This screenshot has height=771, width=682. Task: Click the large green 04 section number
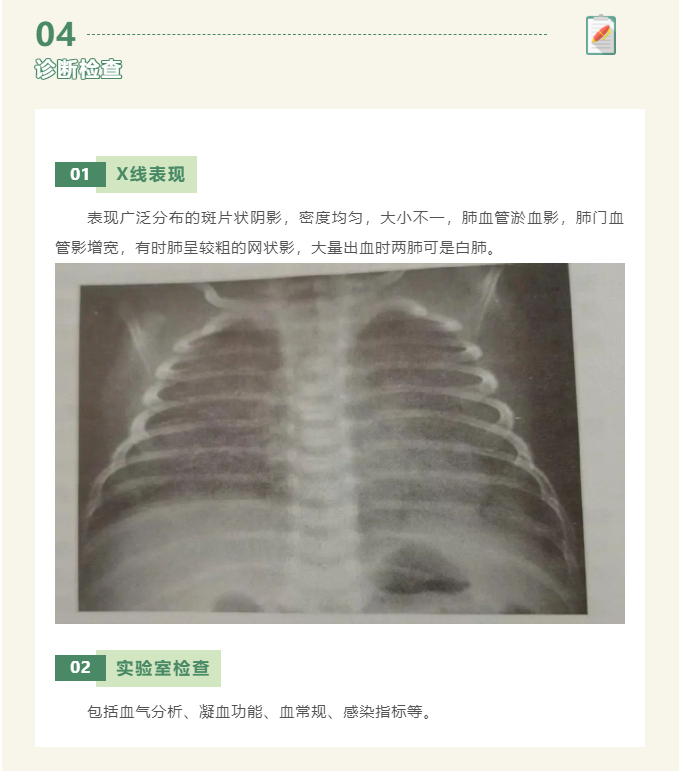pos(56,34)
